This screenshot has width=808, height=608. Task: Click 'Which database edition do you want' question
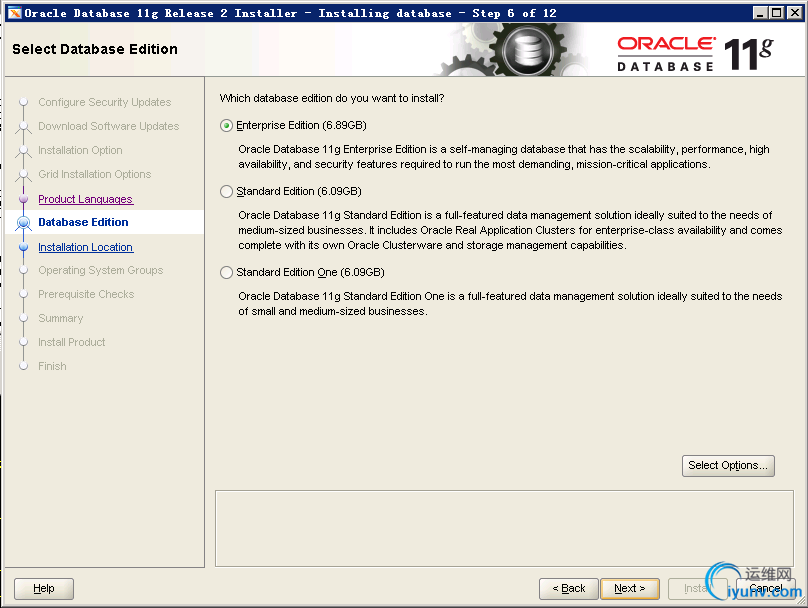click(x=332, y=98)
